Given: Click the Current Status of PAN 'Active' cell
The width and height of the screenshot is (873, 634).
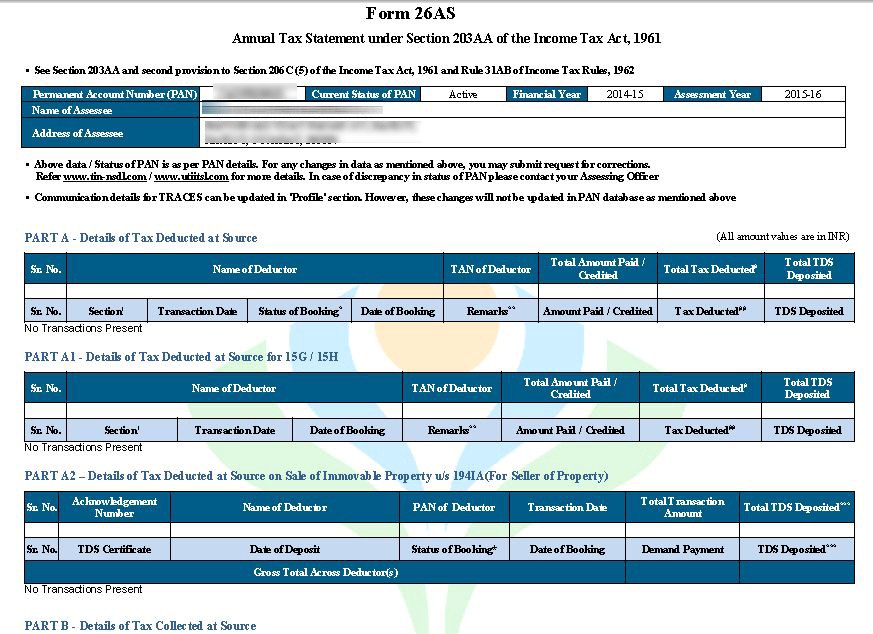Looking at the screenshot, I should point(462,95).
